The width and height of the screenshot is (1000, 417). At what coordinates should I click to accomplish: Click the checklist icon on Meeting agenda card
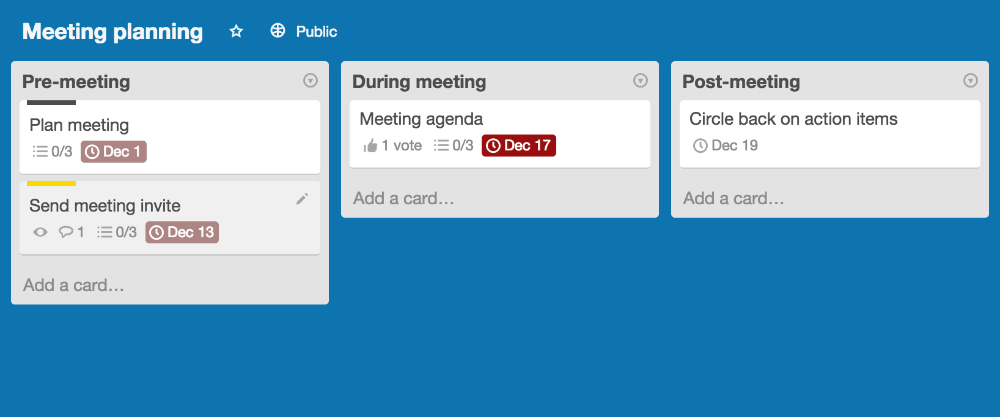point(441,146)
